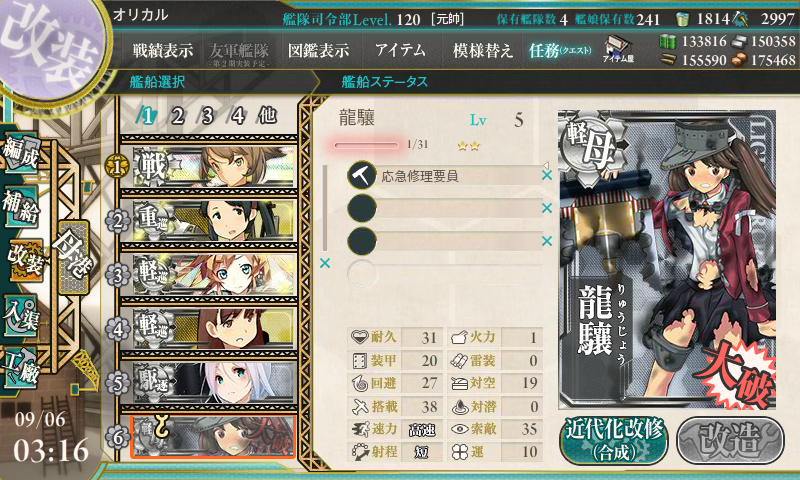Image resolution: width=800 pixels, height=480 pixels.
Task: Open 図鑑表示 encyclopedia menu
Action: (318, 50)
